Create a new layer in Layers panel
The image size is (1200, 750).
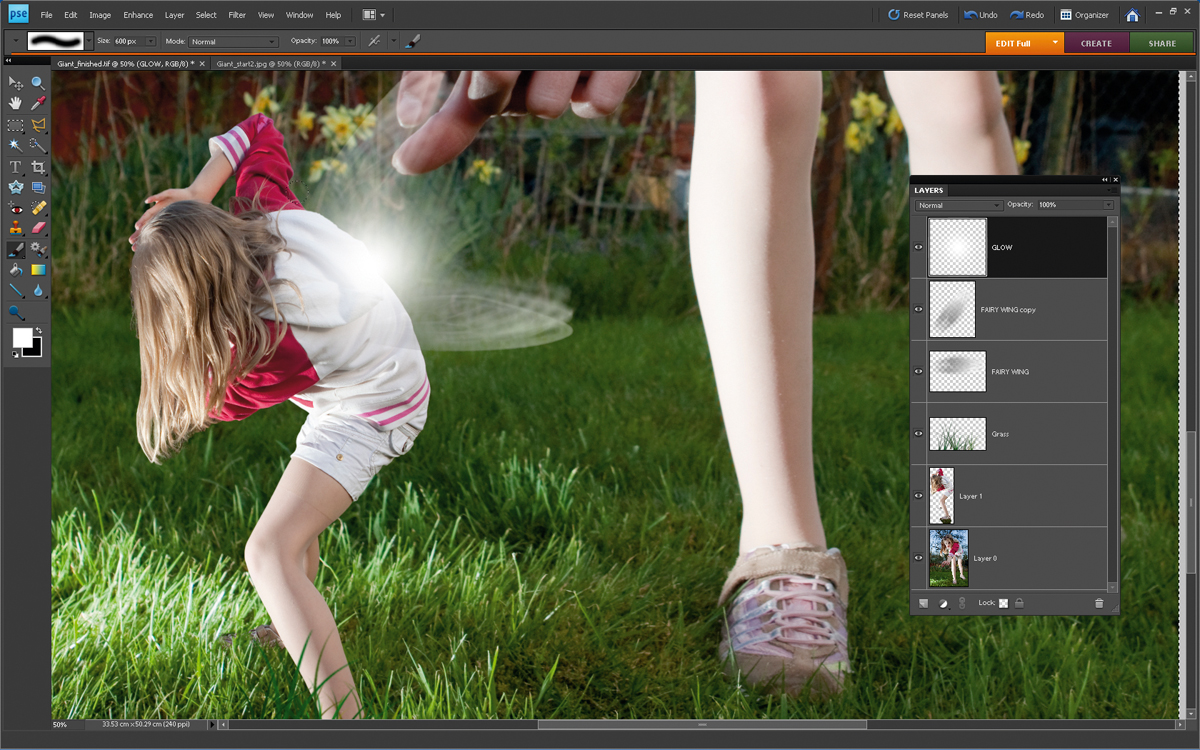923,603
